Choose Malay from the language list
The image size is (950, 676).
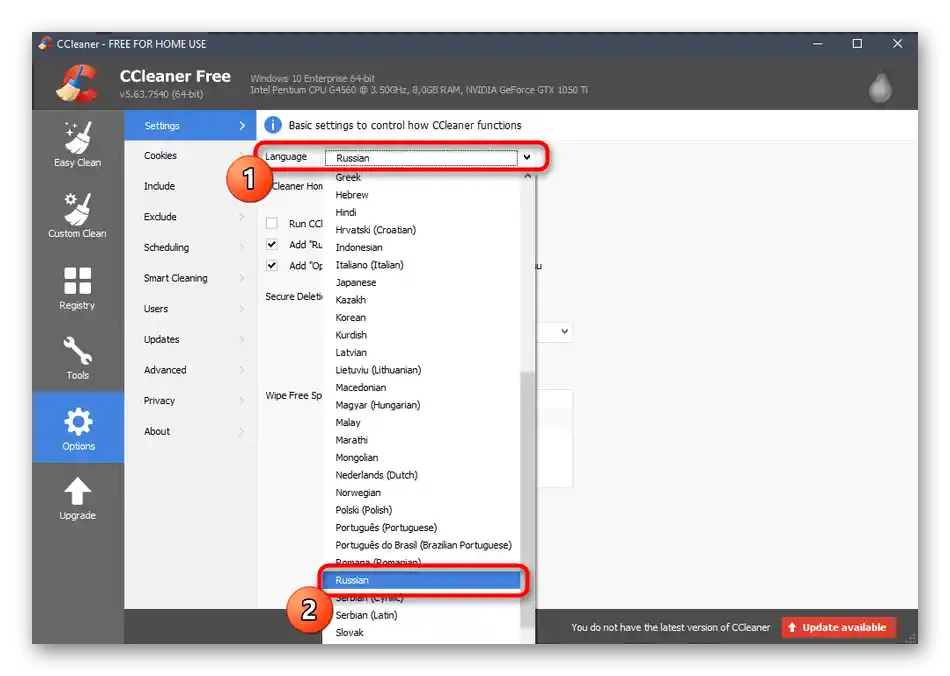(x=421, y=423)
